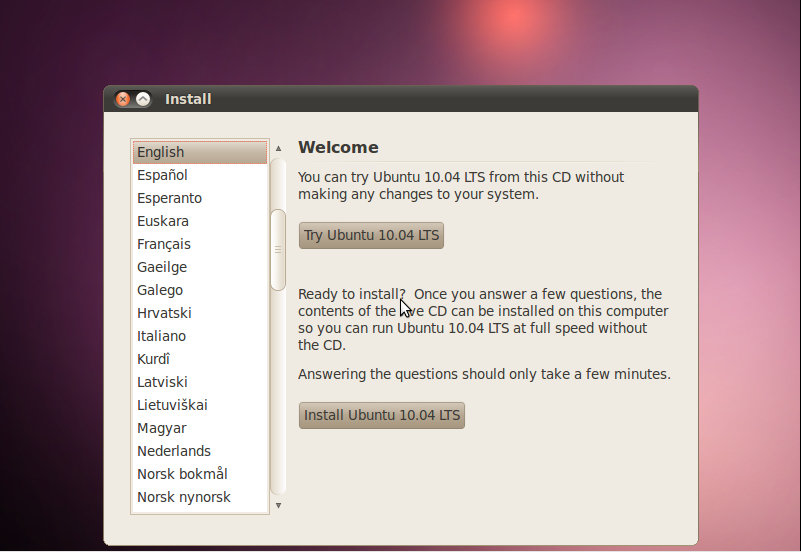Select English in the language list

pos(200,152)
